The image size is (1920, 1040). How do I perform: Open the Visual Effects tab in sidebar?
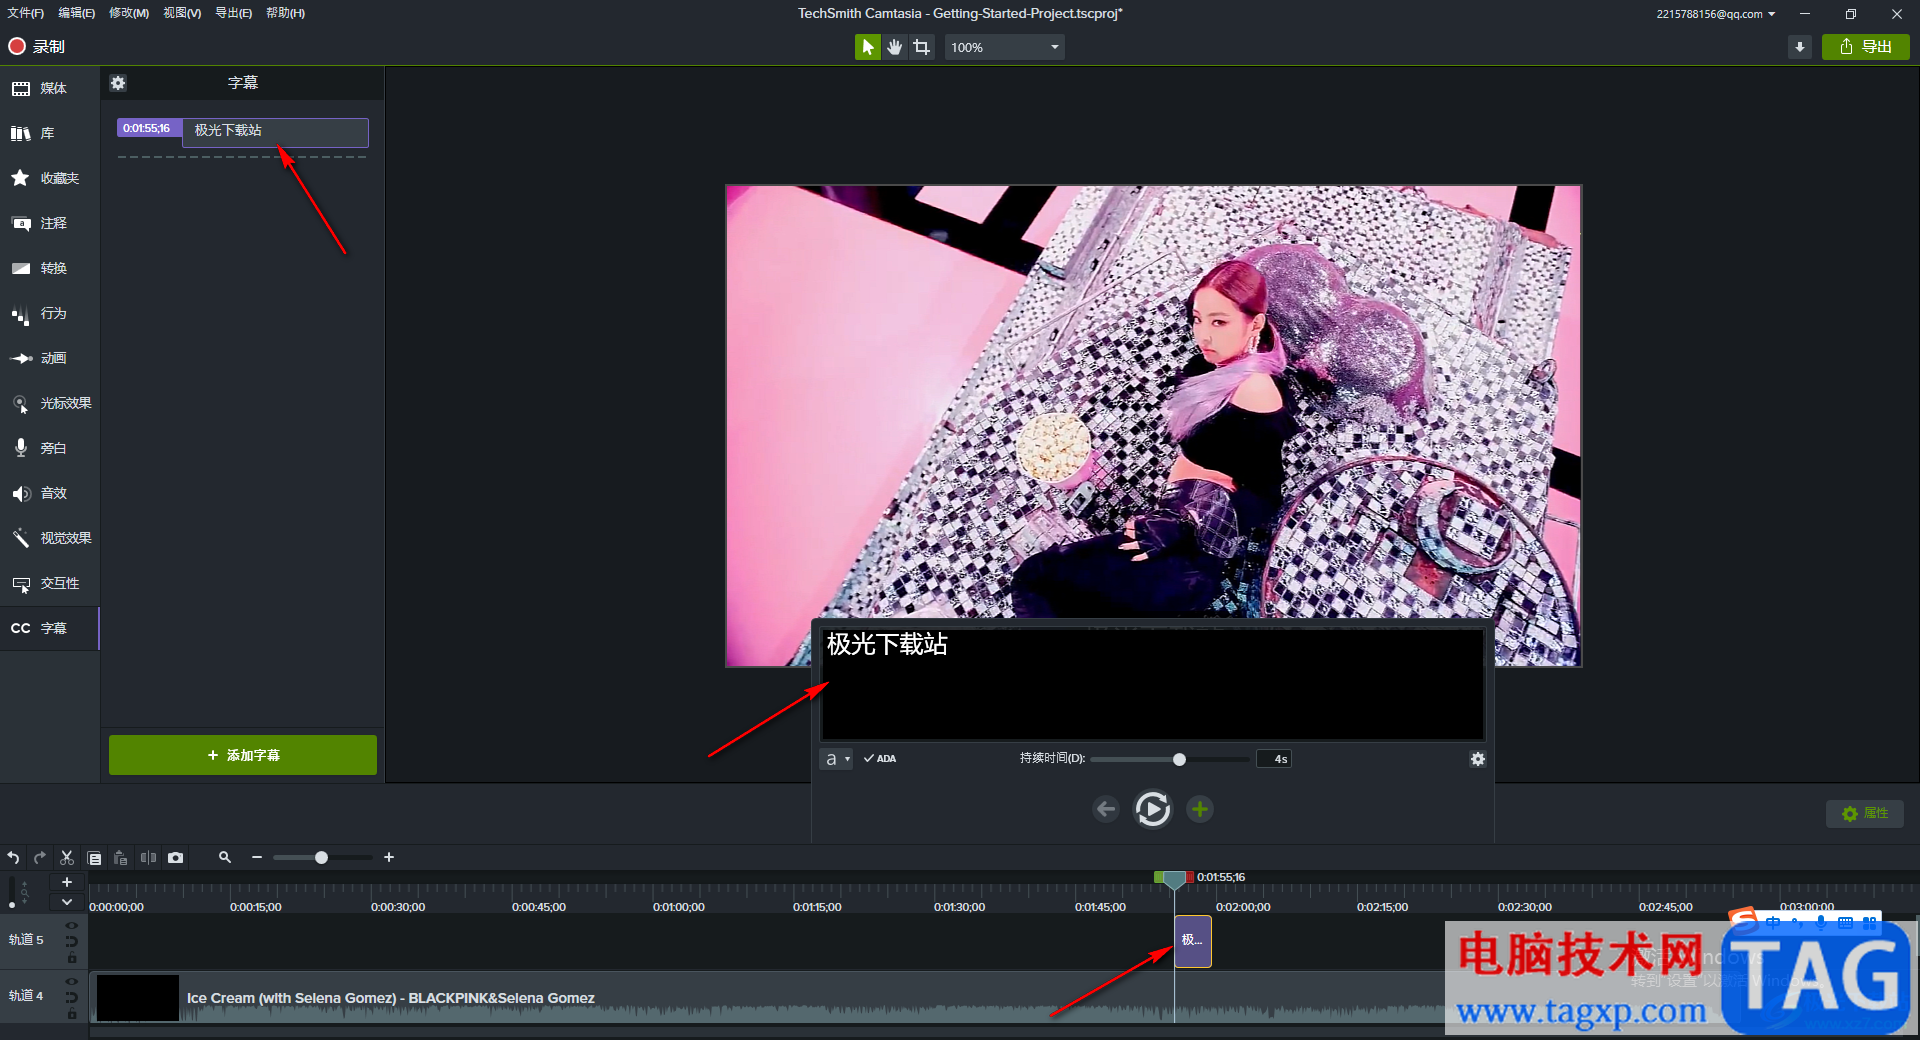point(50,539)
